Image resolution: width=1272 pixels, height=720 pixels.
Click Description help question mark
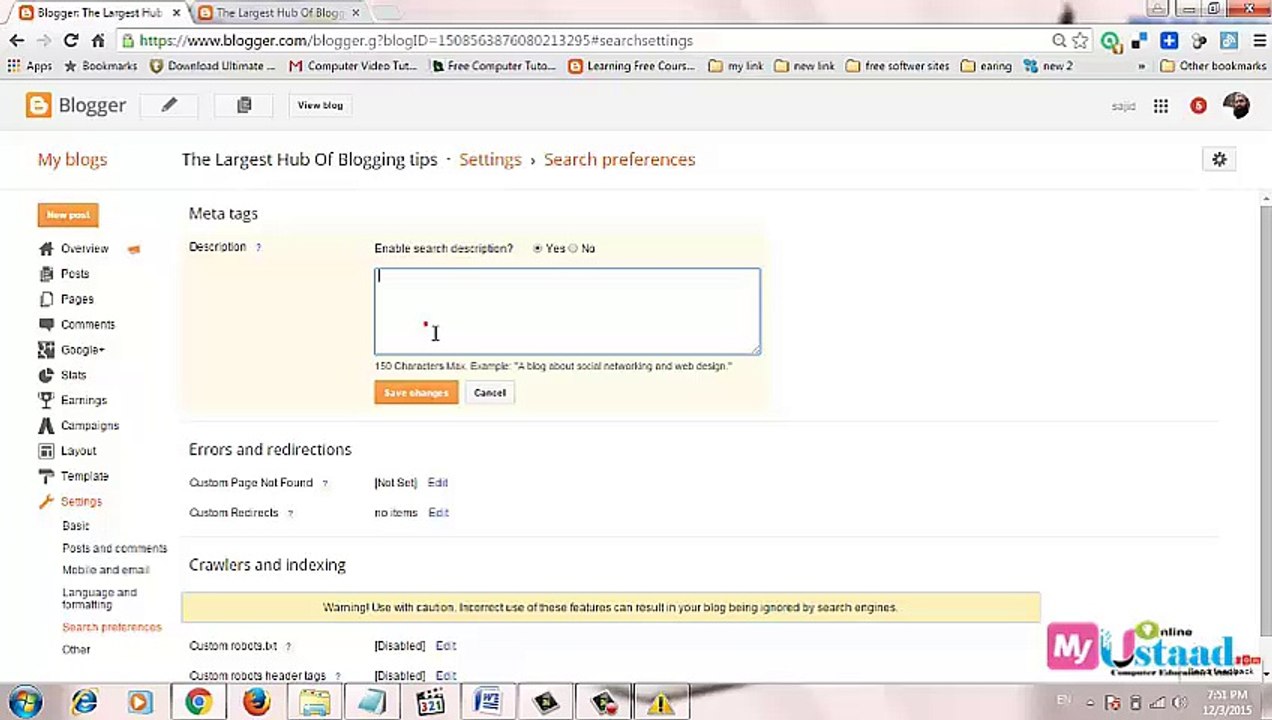coord(258,247)
